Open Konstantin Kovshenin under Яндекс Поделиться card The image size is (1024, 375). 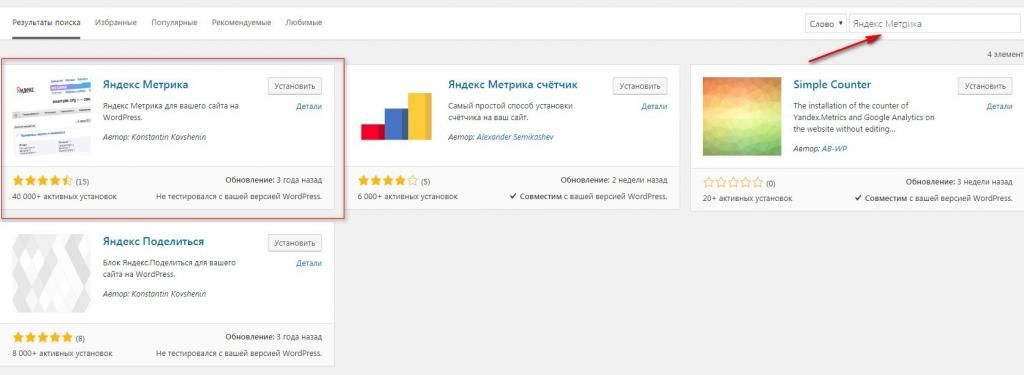pos(168,294)
